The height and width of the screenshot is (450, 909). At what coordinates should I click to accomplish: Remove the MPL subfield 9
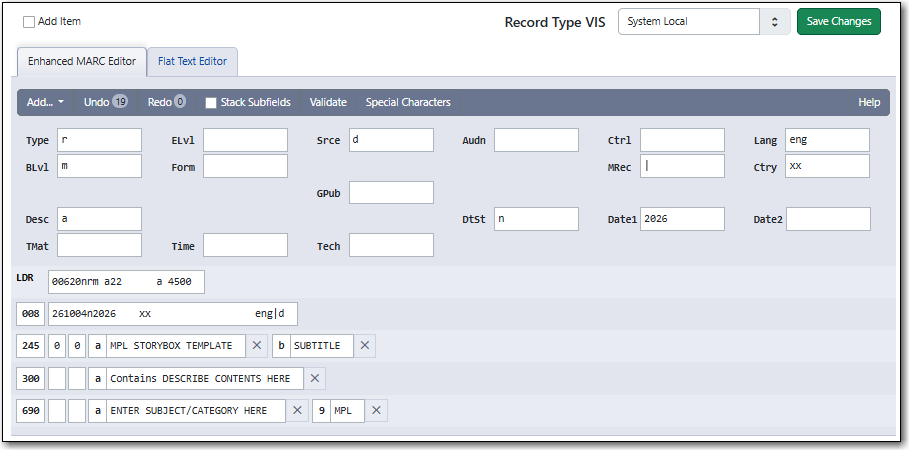pos(376,411)
